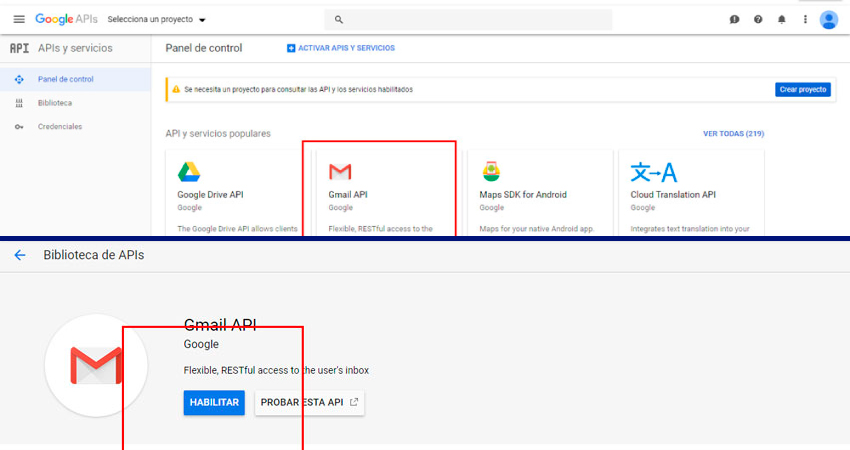Click the Google APIs logo
The height and width of the screenshot is (450, 850).
[66, 20]
